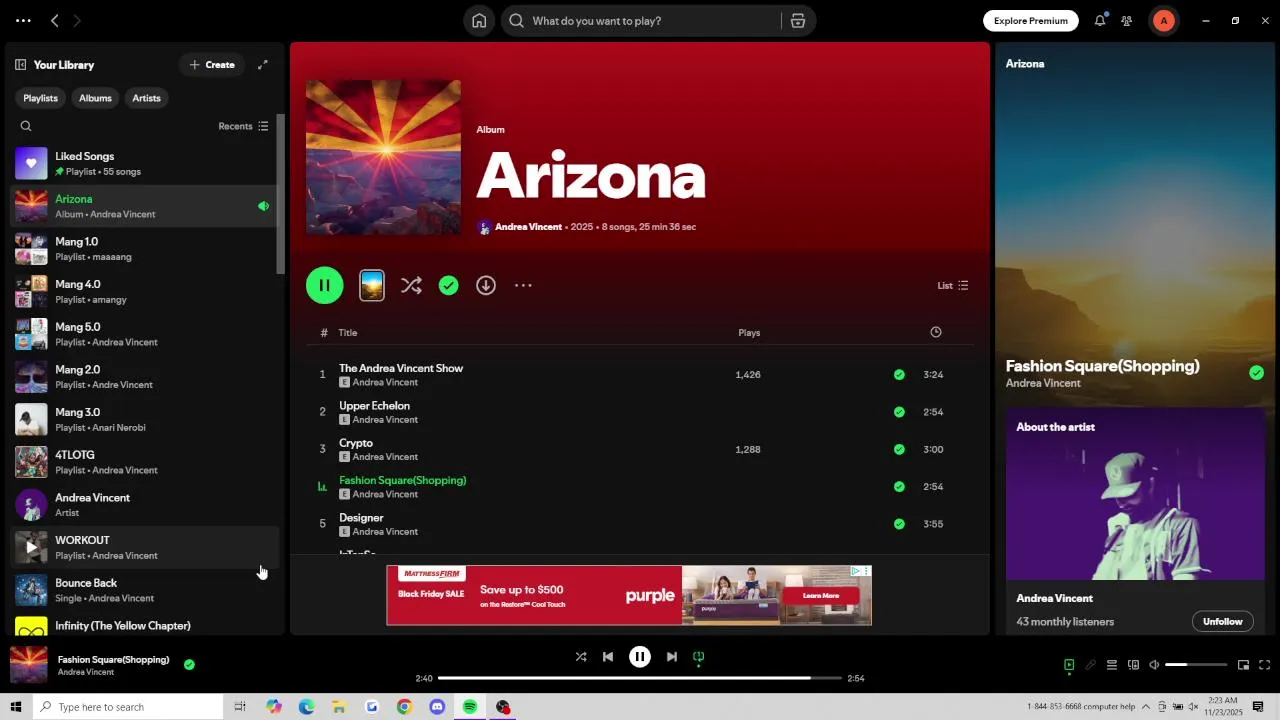This screenshot has width=1280, height=720.
Task: Open the Recents sort dropdown in library
Action: 243,126
